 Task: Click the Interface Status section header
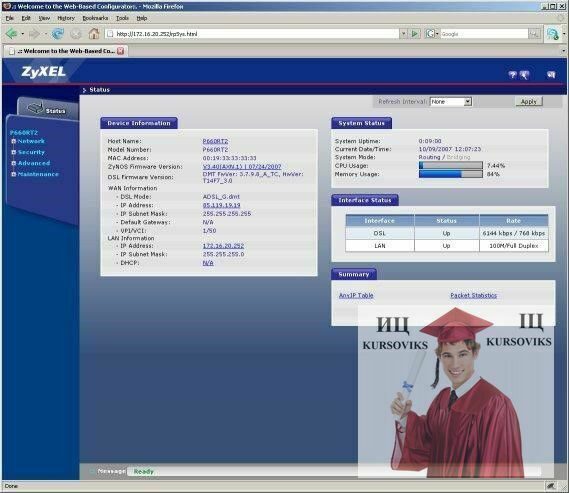coord(365,200)
